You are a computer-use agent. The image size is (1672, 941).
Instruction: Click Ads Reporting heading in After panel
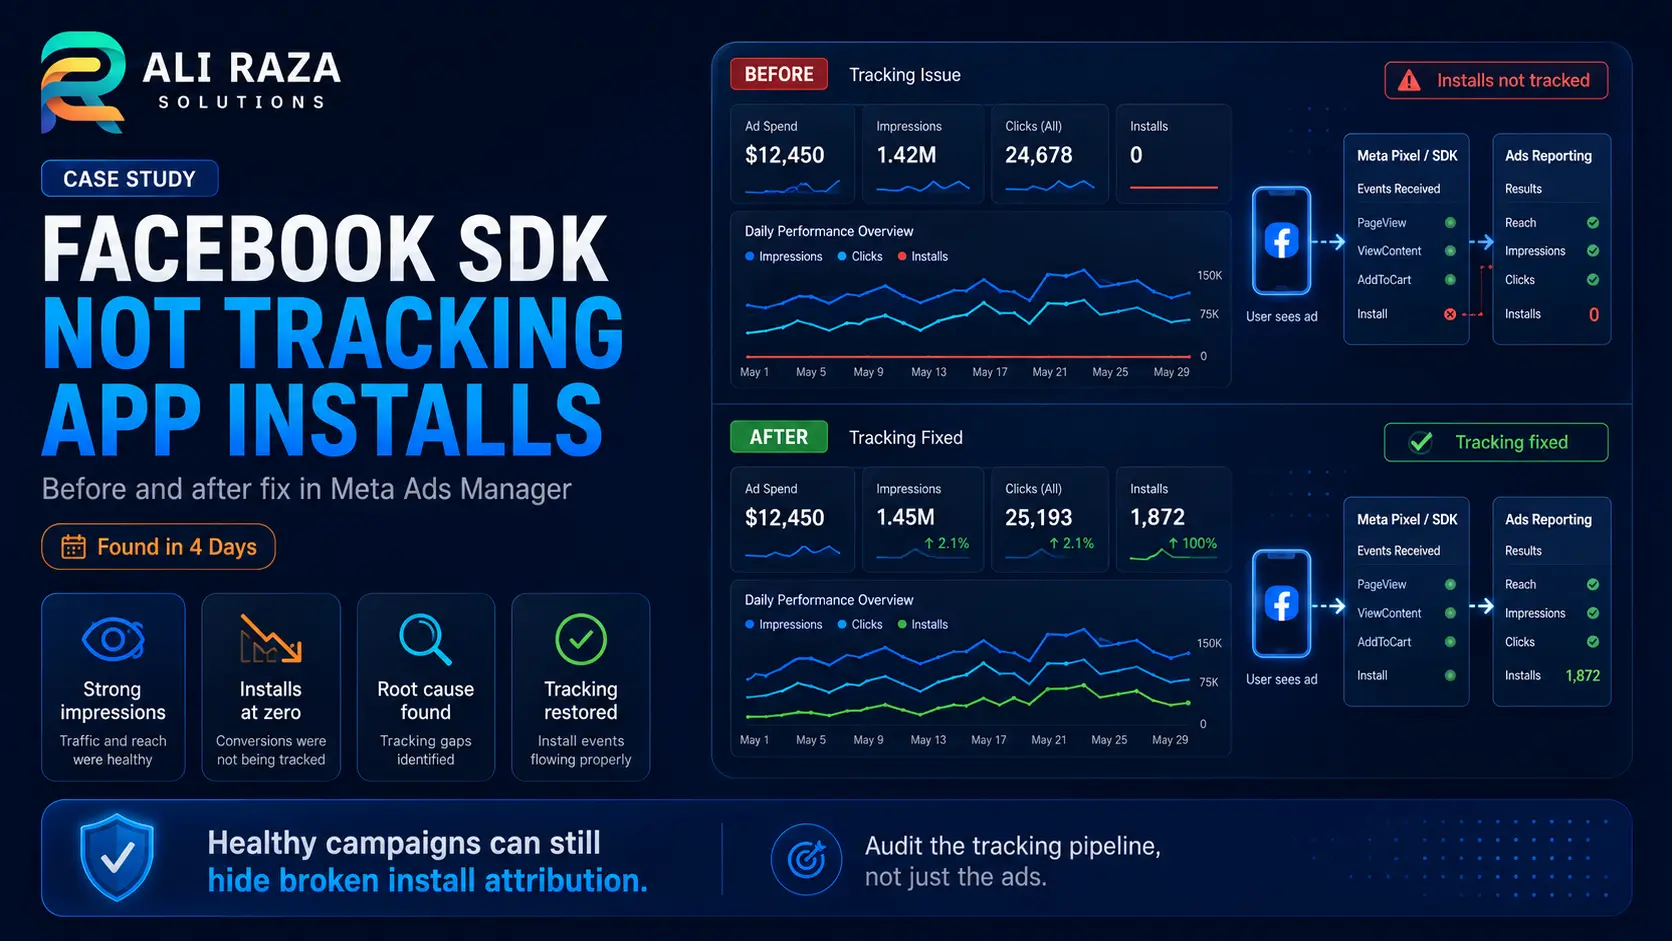click(x=1548, y=520)
